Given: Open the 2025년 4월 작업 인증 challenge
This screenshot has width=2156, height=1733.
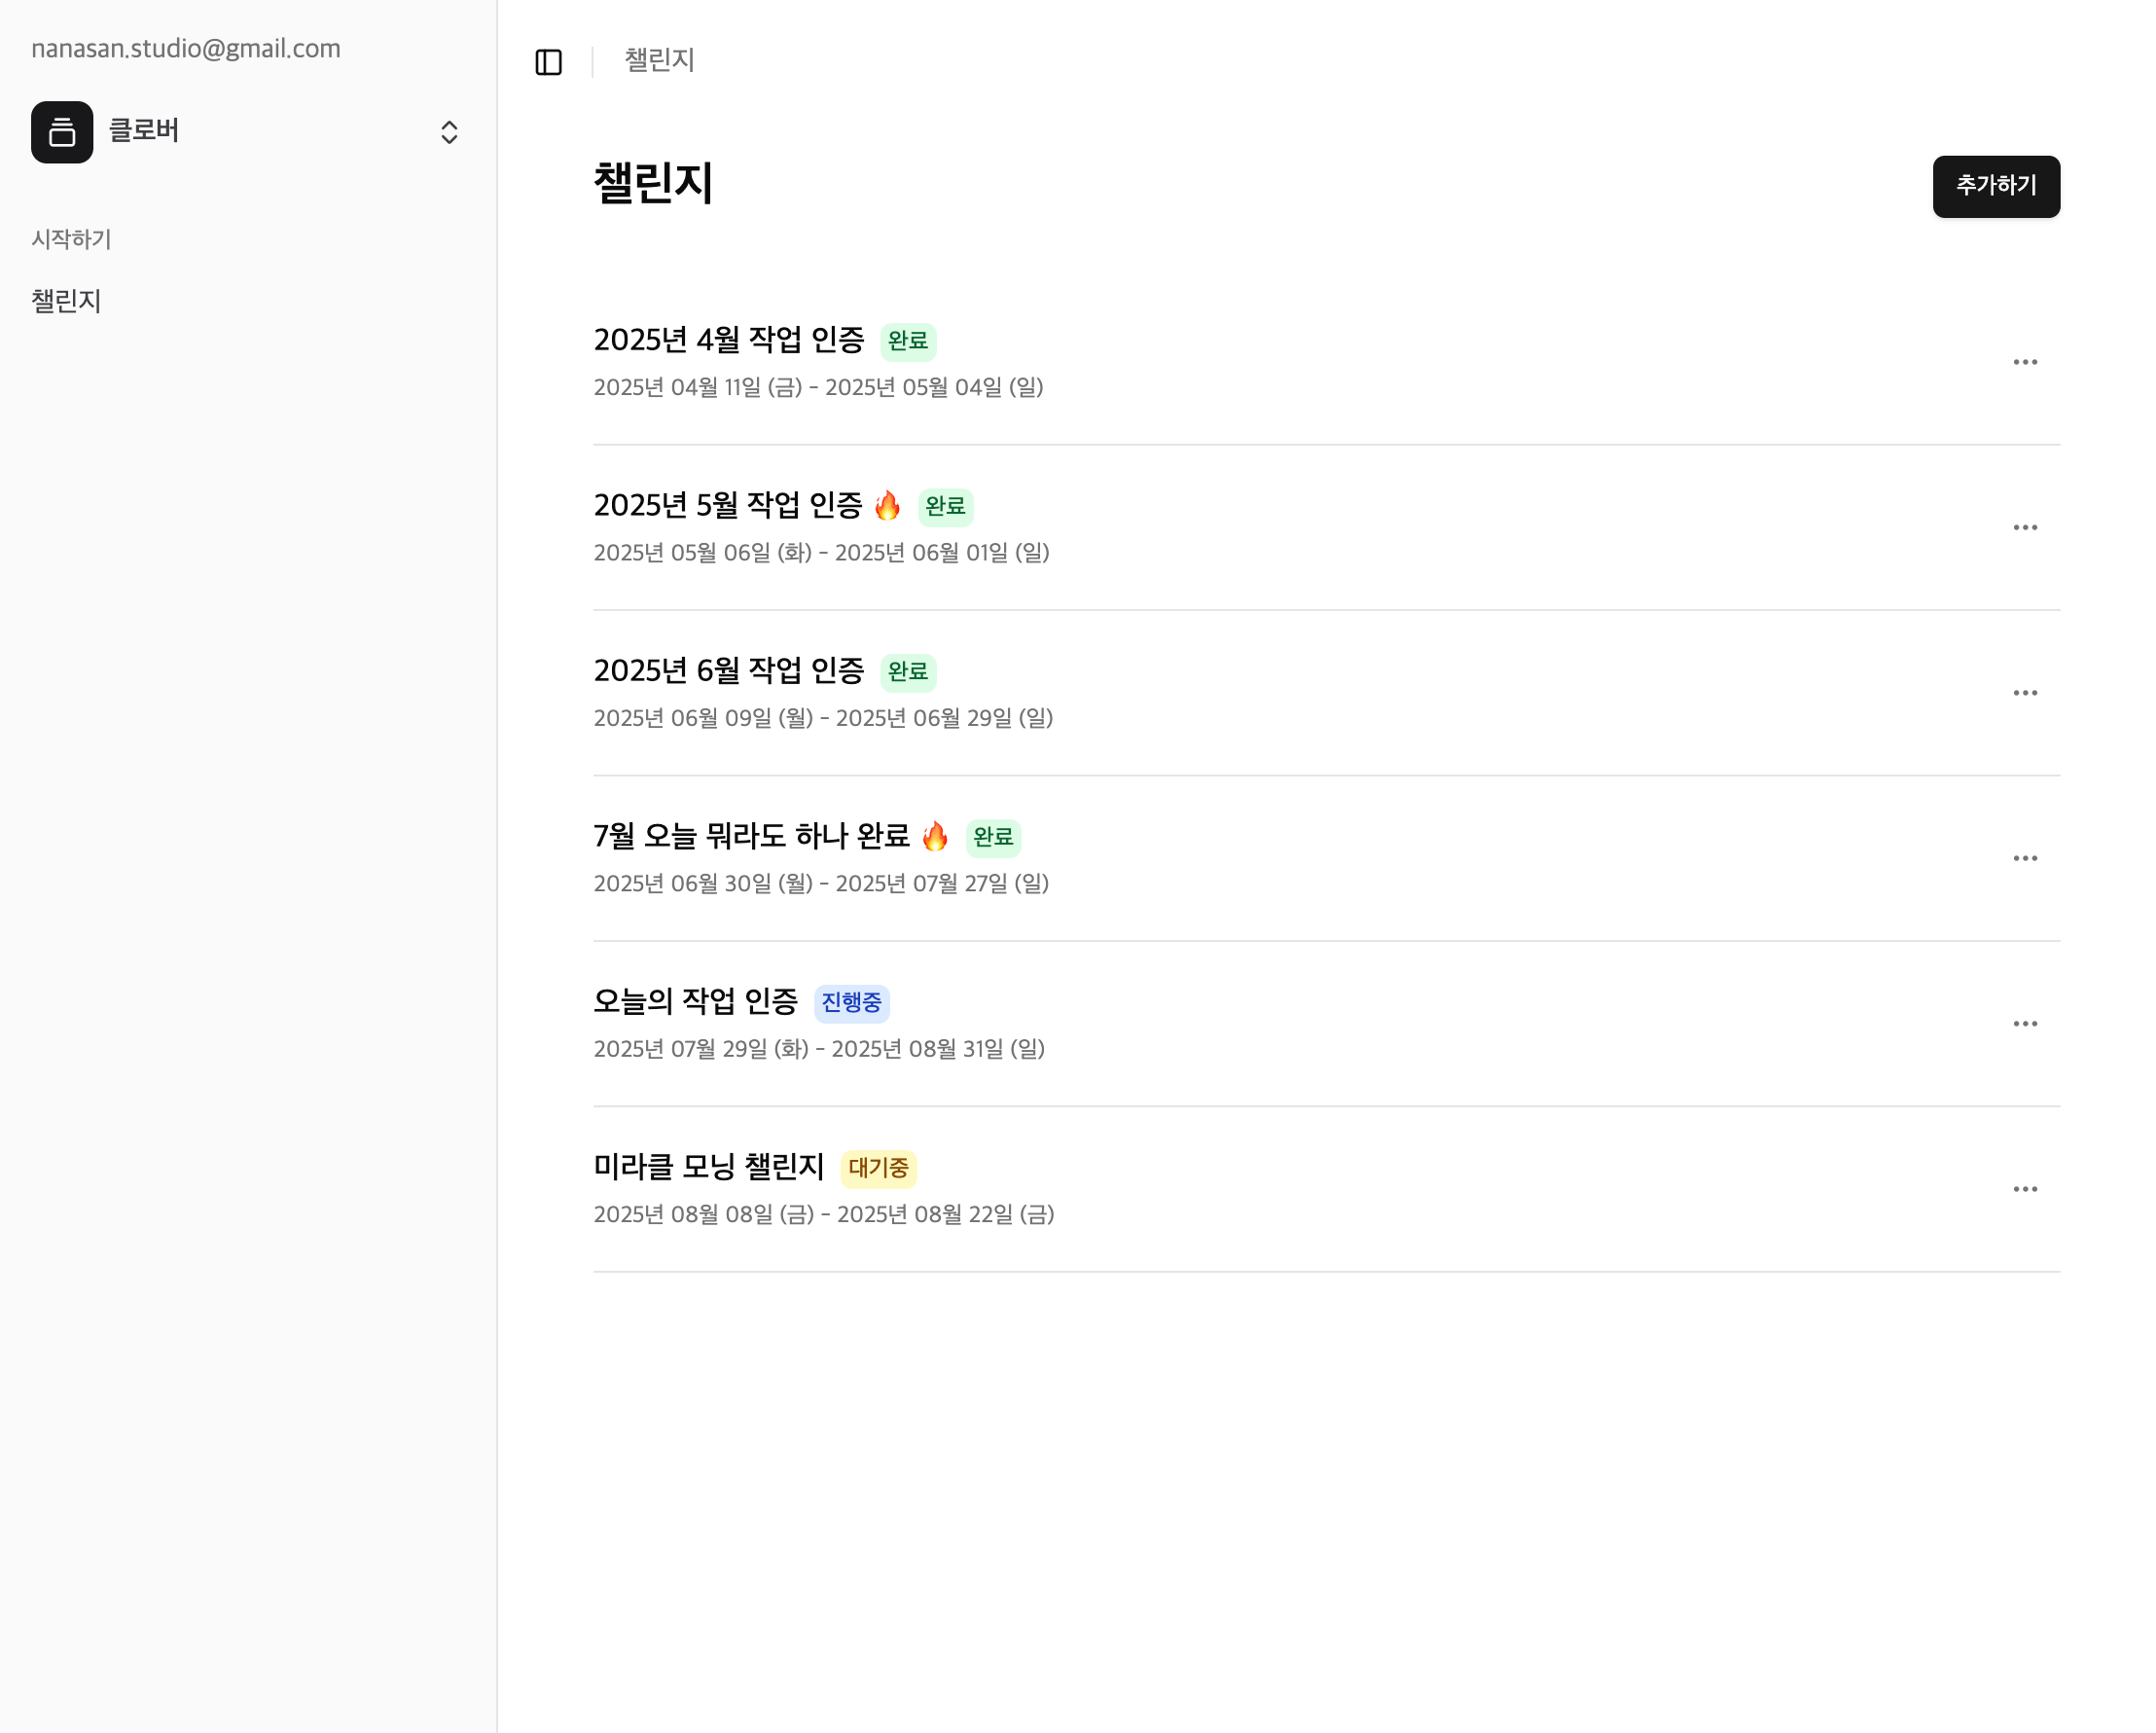Looking at the screenshot, I should click(x=728, y=340).
